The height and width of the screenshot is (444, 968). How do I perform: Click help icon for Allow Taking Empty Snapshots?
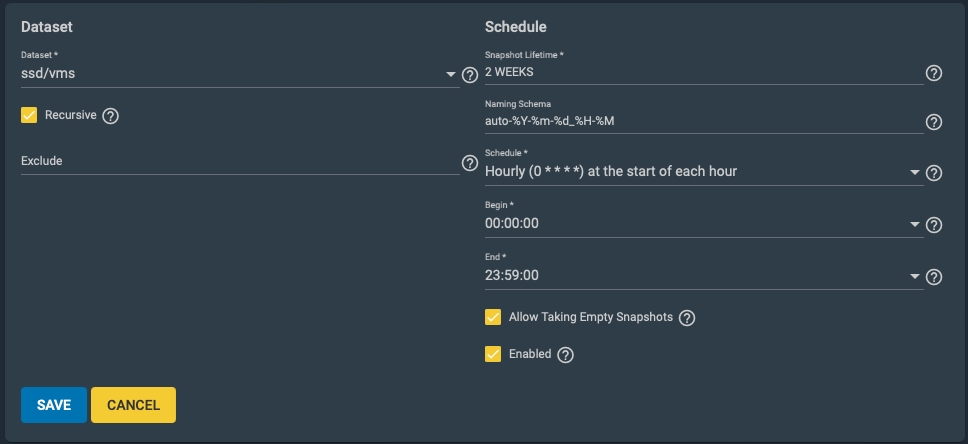pos(687,318)
